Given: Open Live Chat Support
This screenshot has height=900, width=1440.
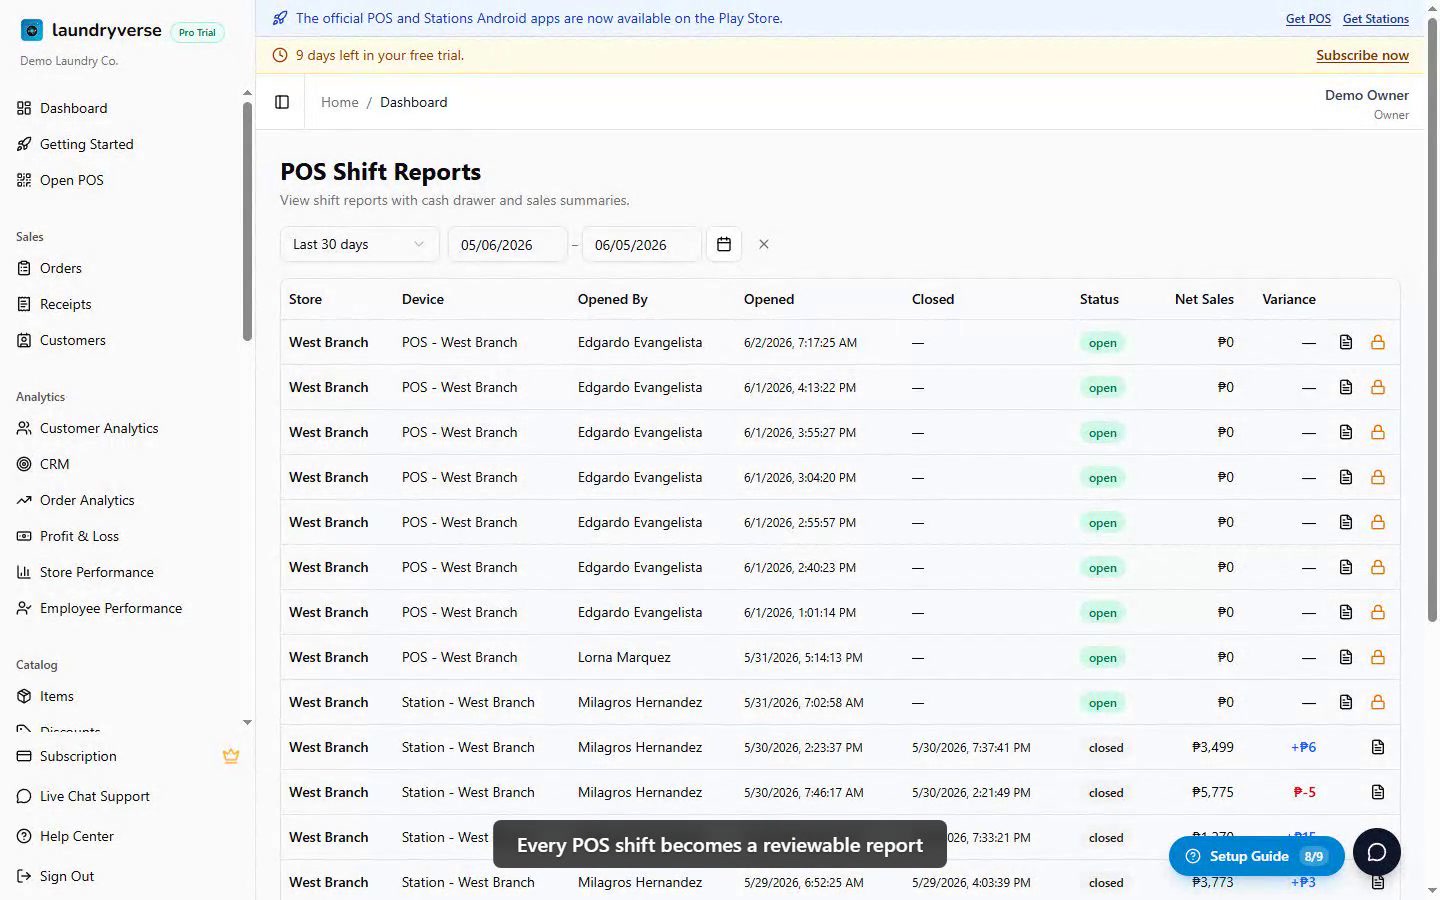Looking at the screenshot, I should (83, 796).
